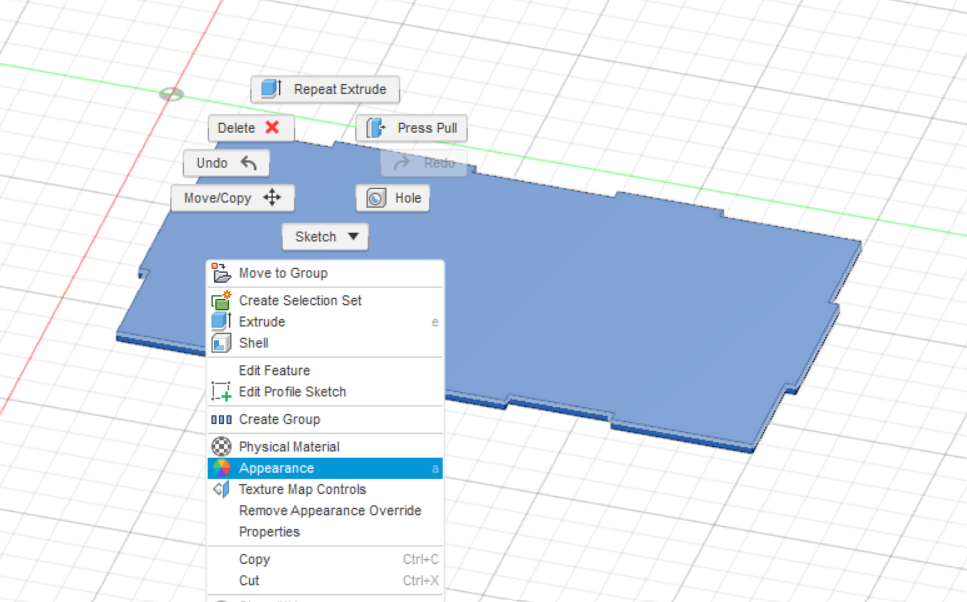
Task: Select Copy in the context menu
Action: click(x=325, y=559)
